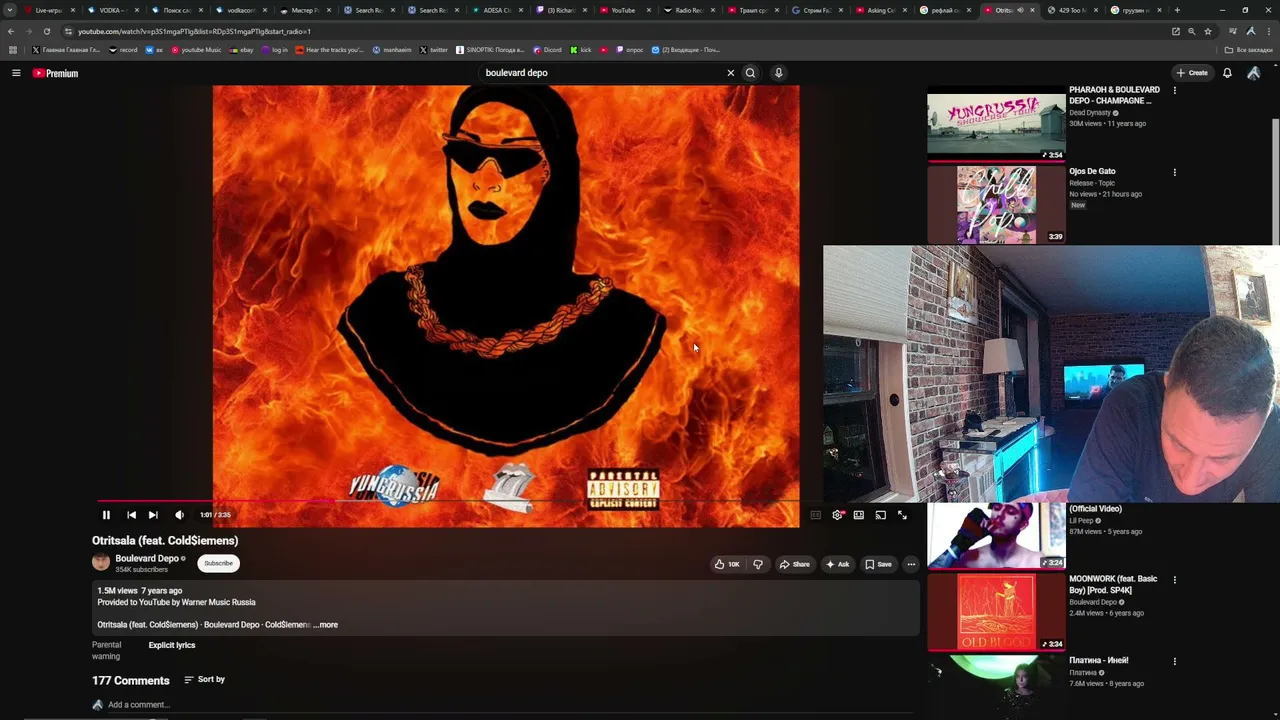Toggle closed captions in the player
The width and height of the screenshot is (1280, 720).
coord(816,515)
